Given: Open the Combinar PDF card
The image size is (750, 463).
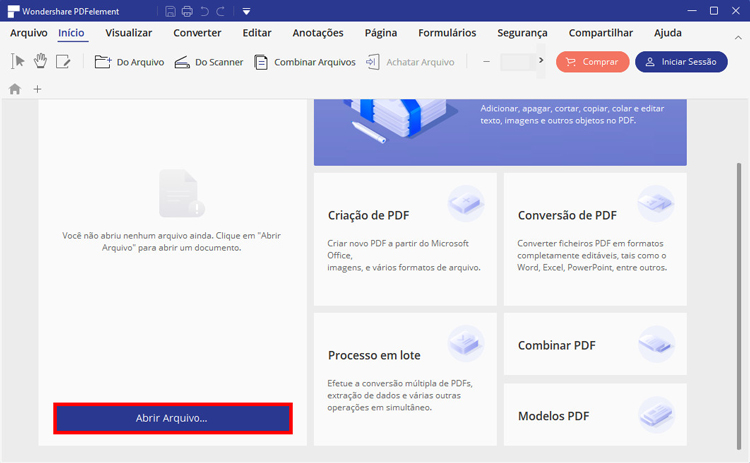Looking at the screenshot, I should point(595,344).
